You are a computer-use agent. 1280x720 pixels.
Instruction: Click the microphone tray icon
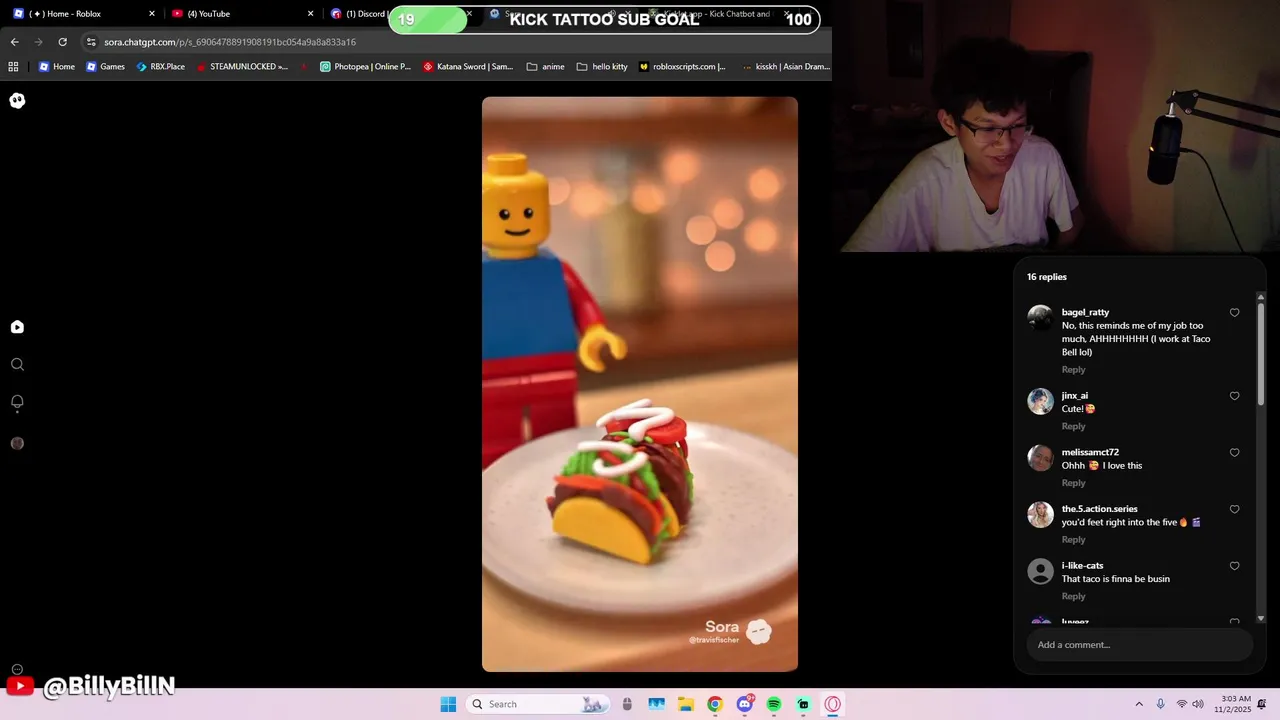point(1160,704)
